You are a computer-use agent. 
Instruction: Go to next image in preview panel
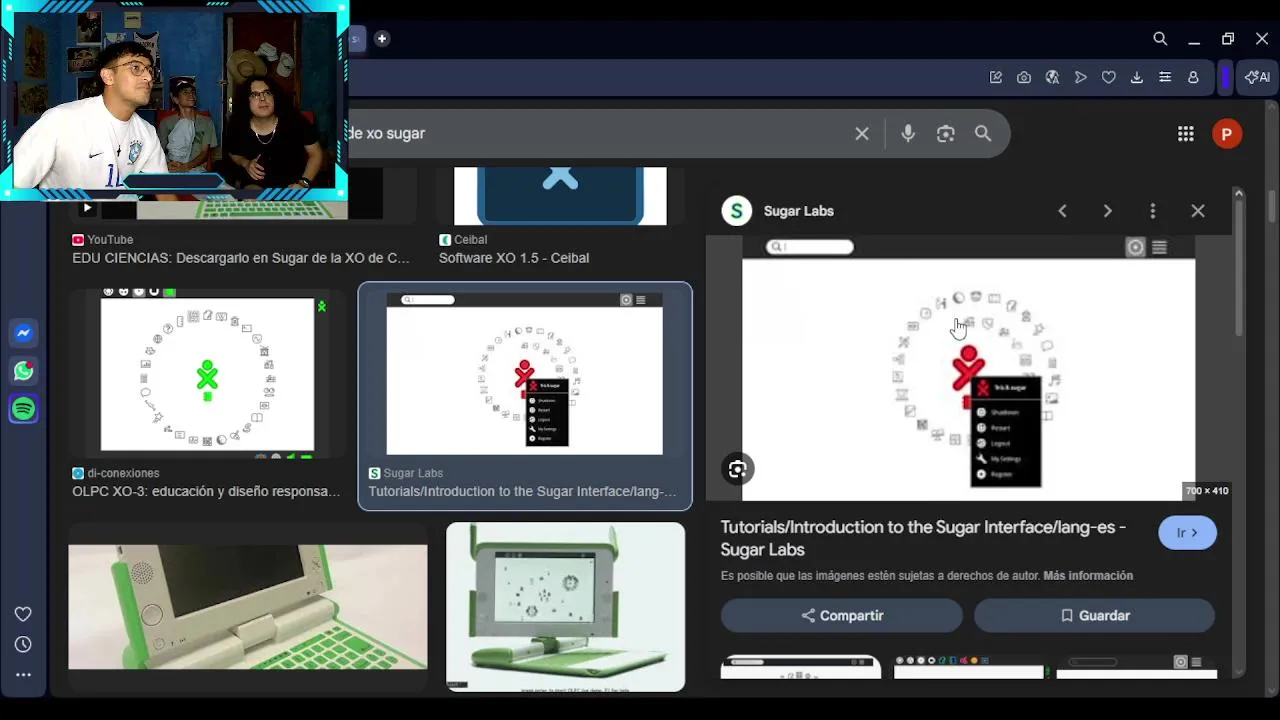1107,211
